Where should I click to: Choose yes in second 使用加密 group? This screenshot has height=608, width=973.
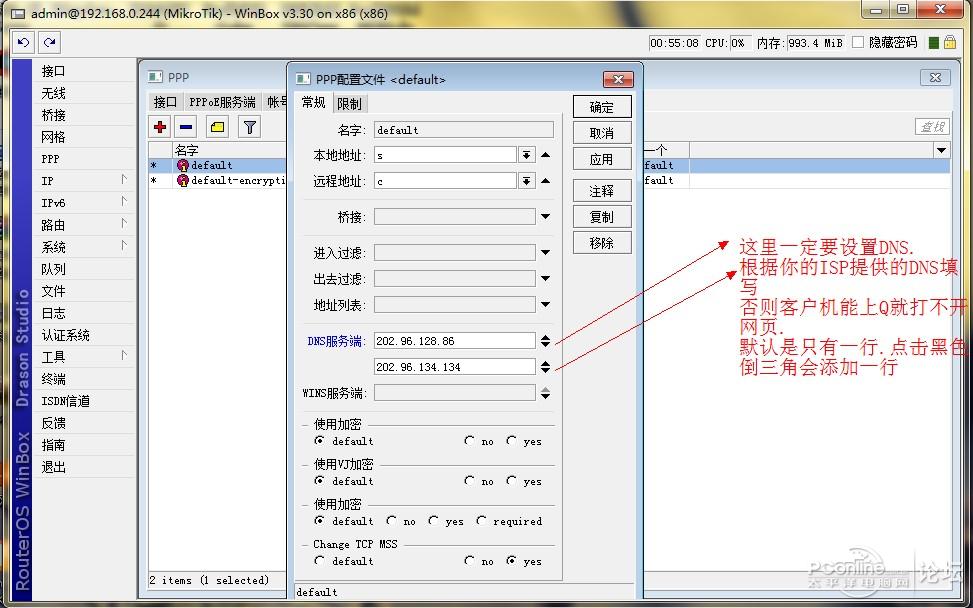coord(433,521)
